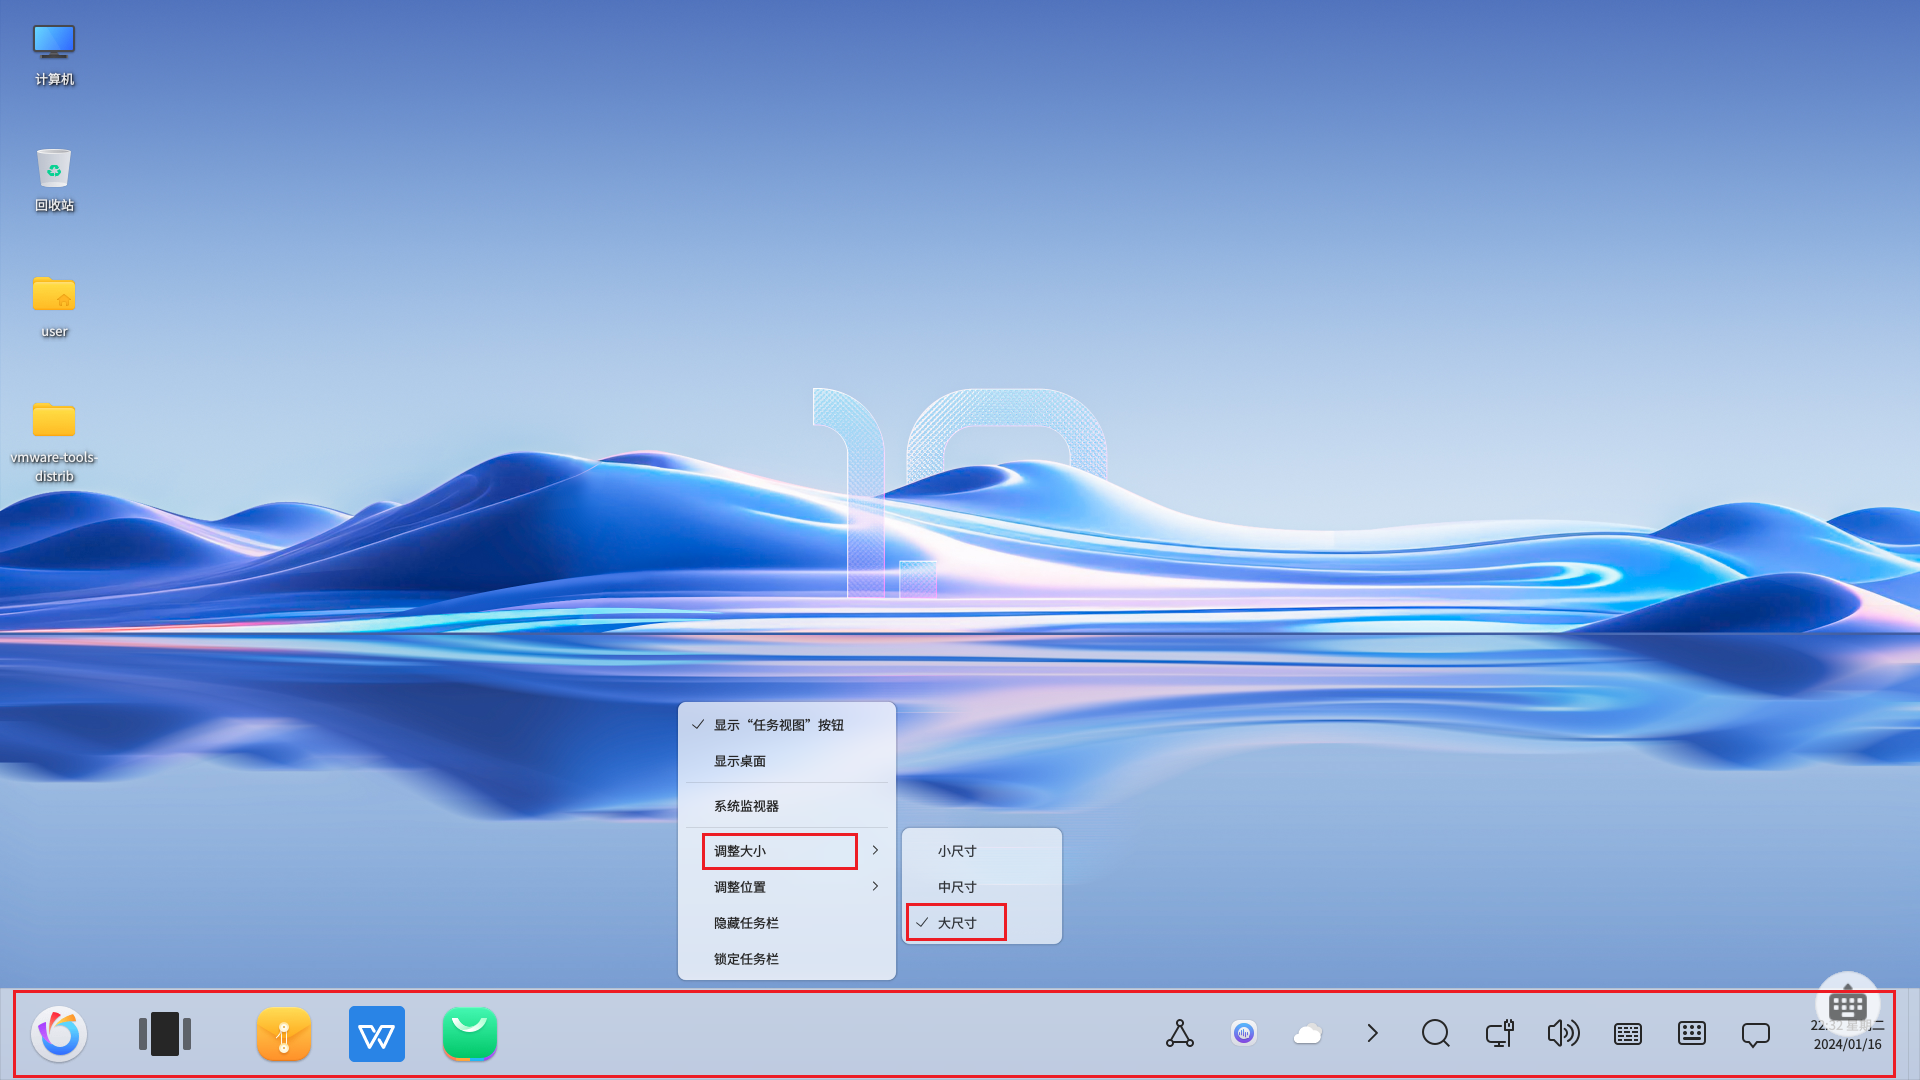Click the show-desktop strip at taskbar end
The image size is (1920, 1080).
coord(1913,1034)
